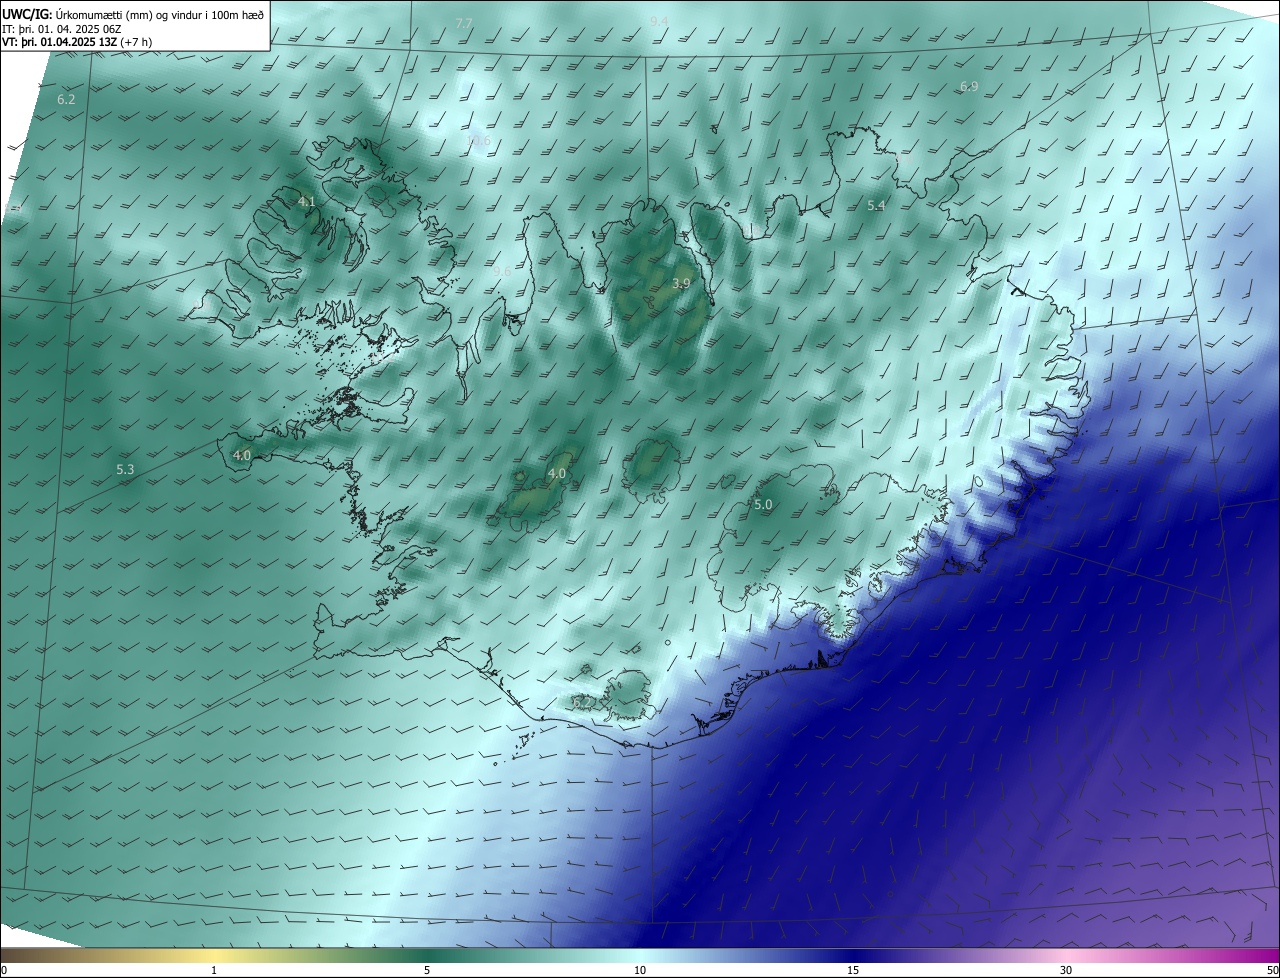This screenshot has height=978, width=1280.
Task: Select the 9.4 value label on the map
Action: [659, 21]
